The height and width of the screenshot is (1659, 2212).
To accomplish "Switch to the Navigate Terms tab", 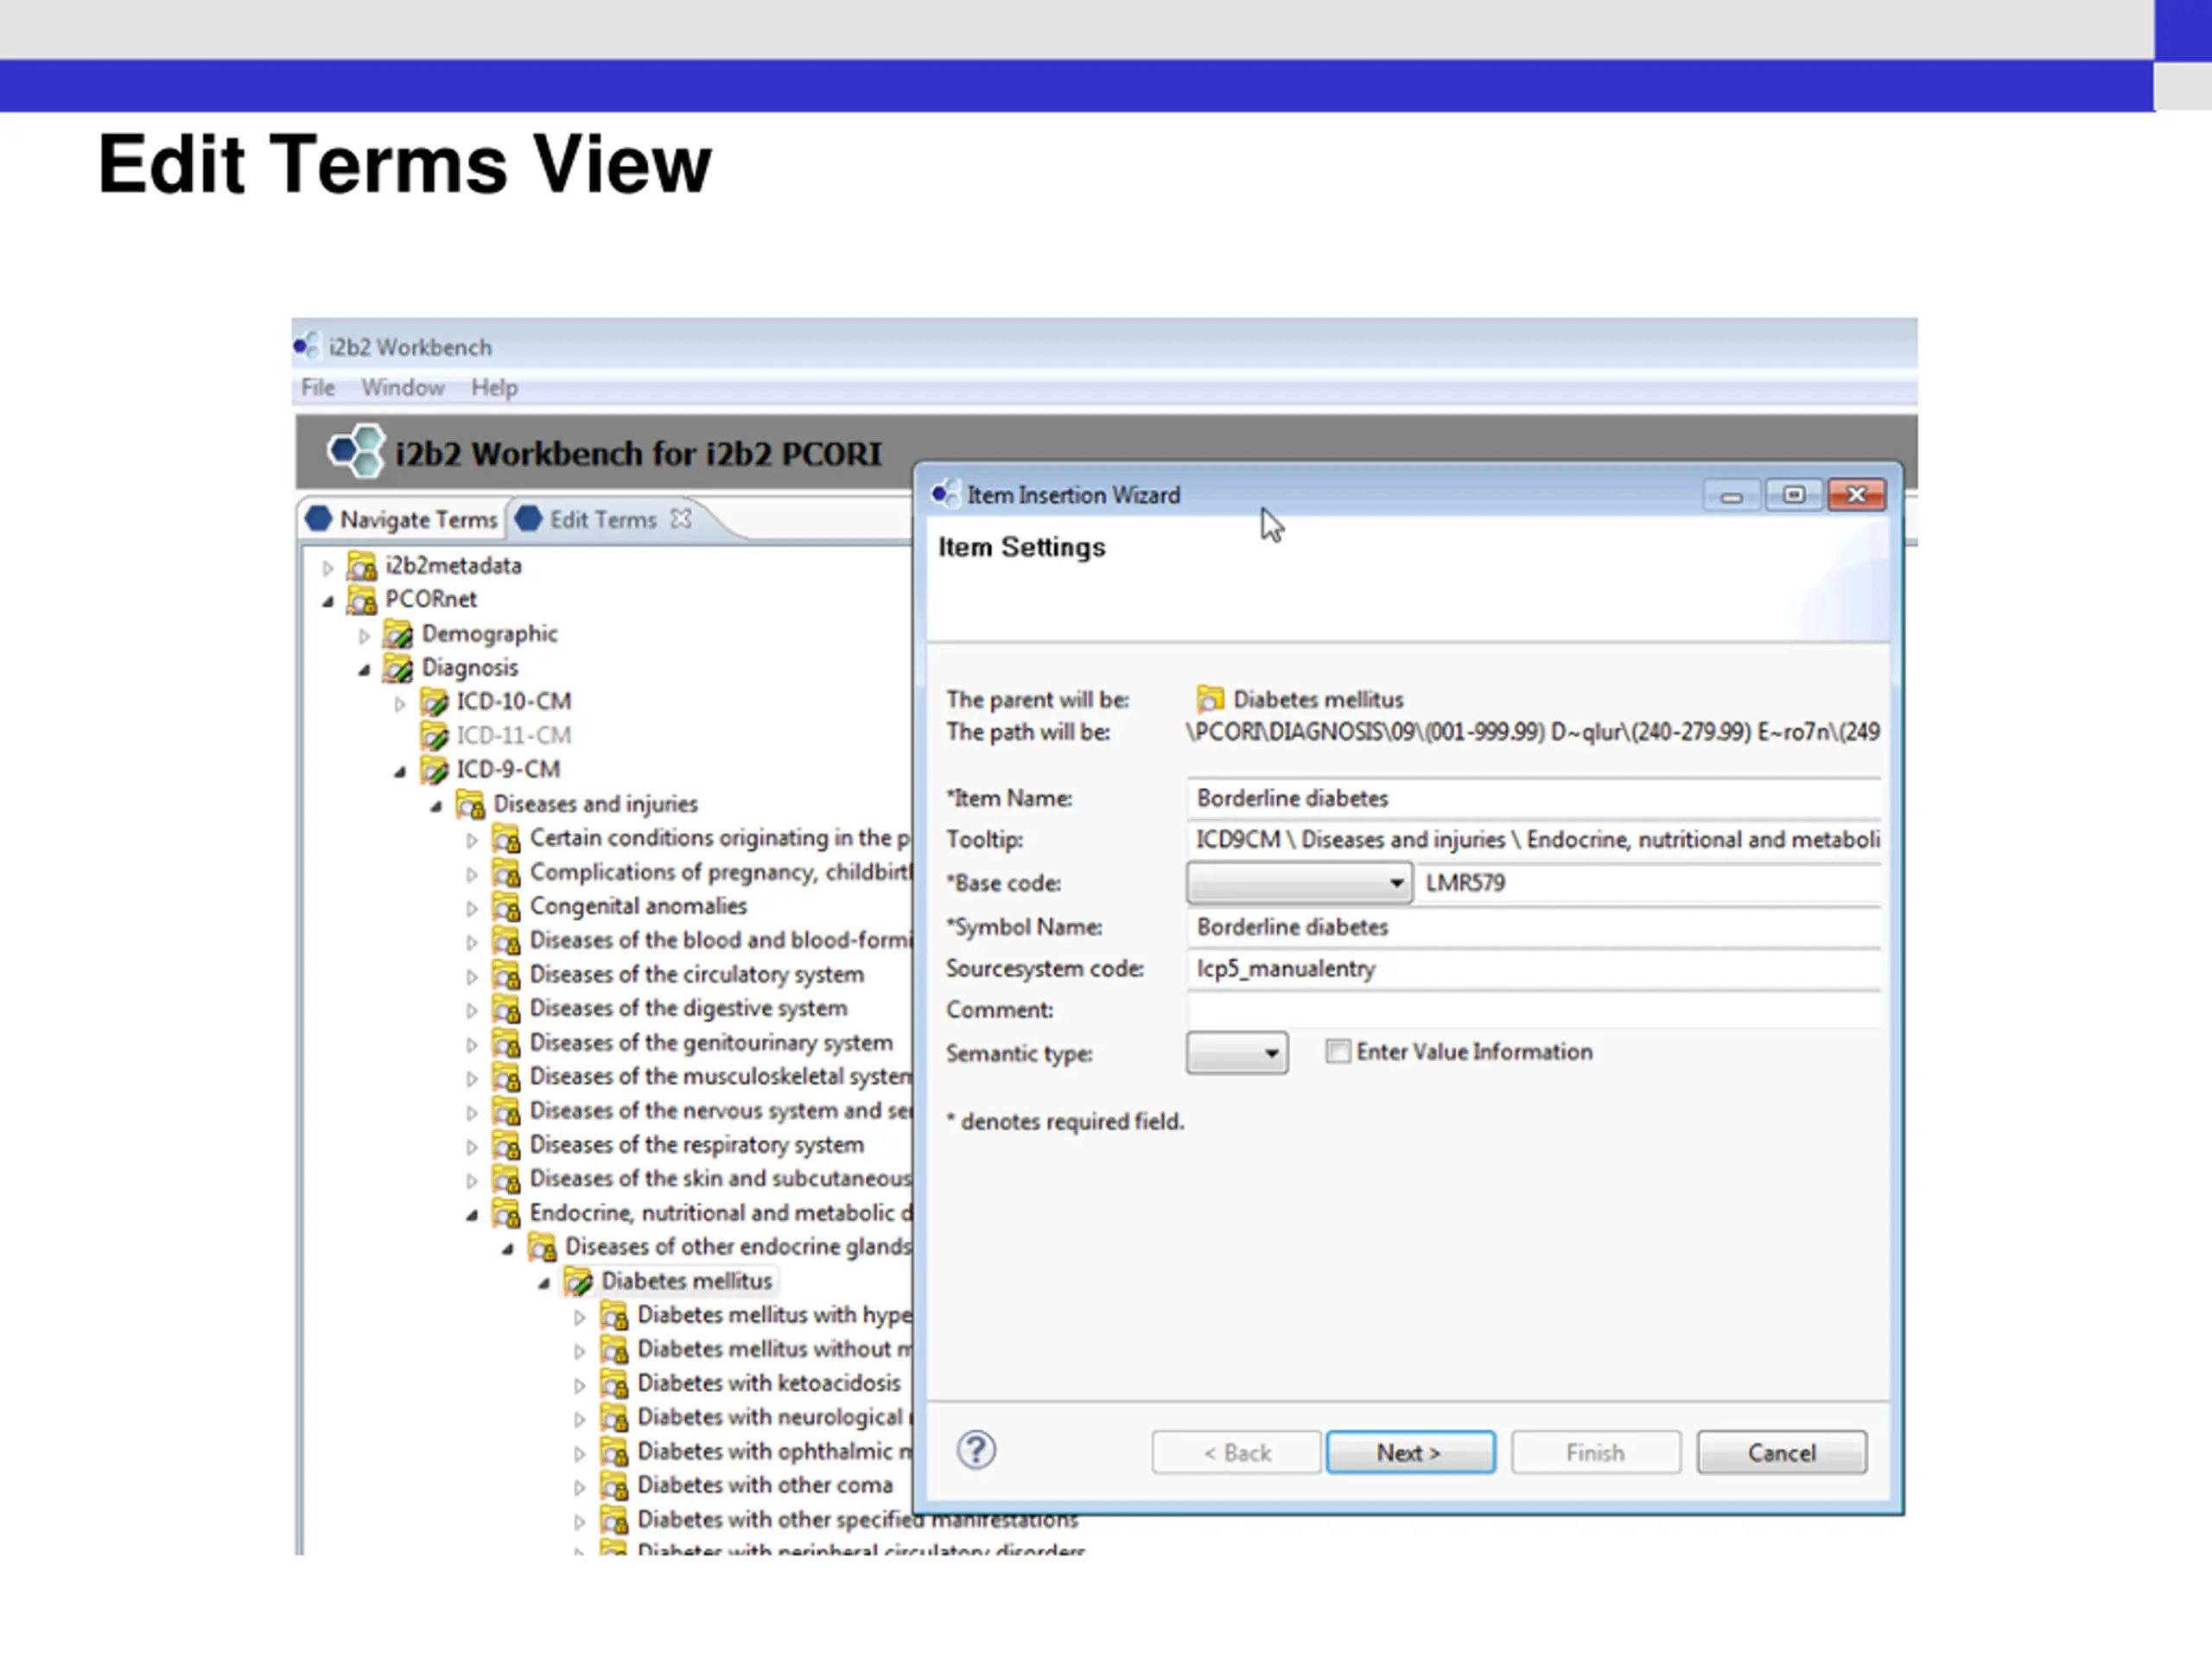I will (x=401, y=519).
